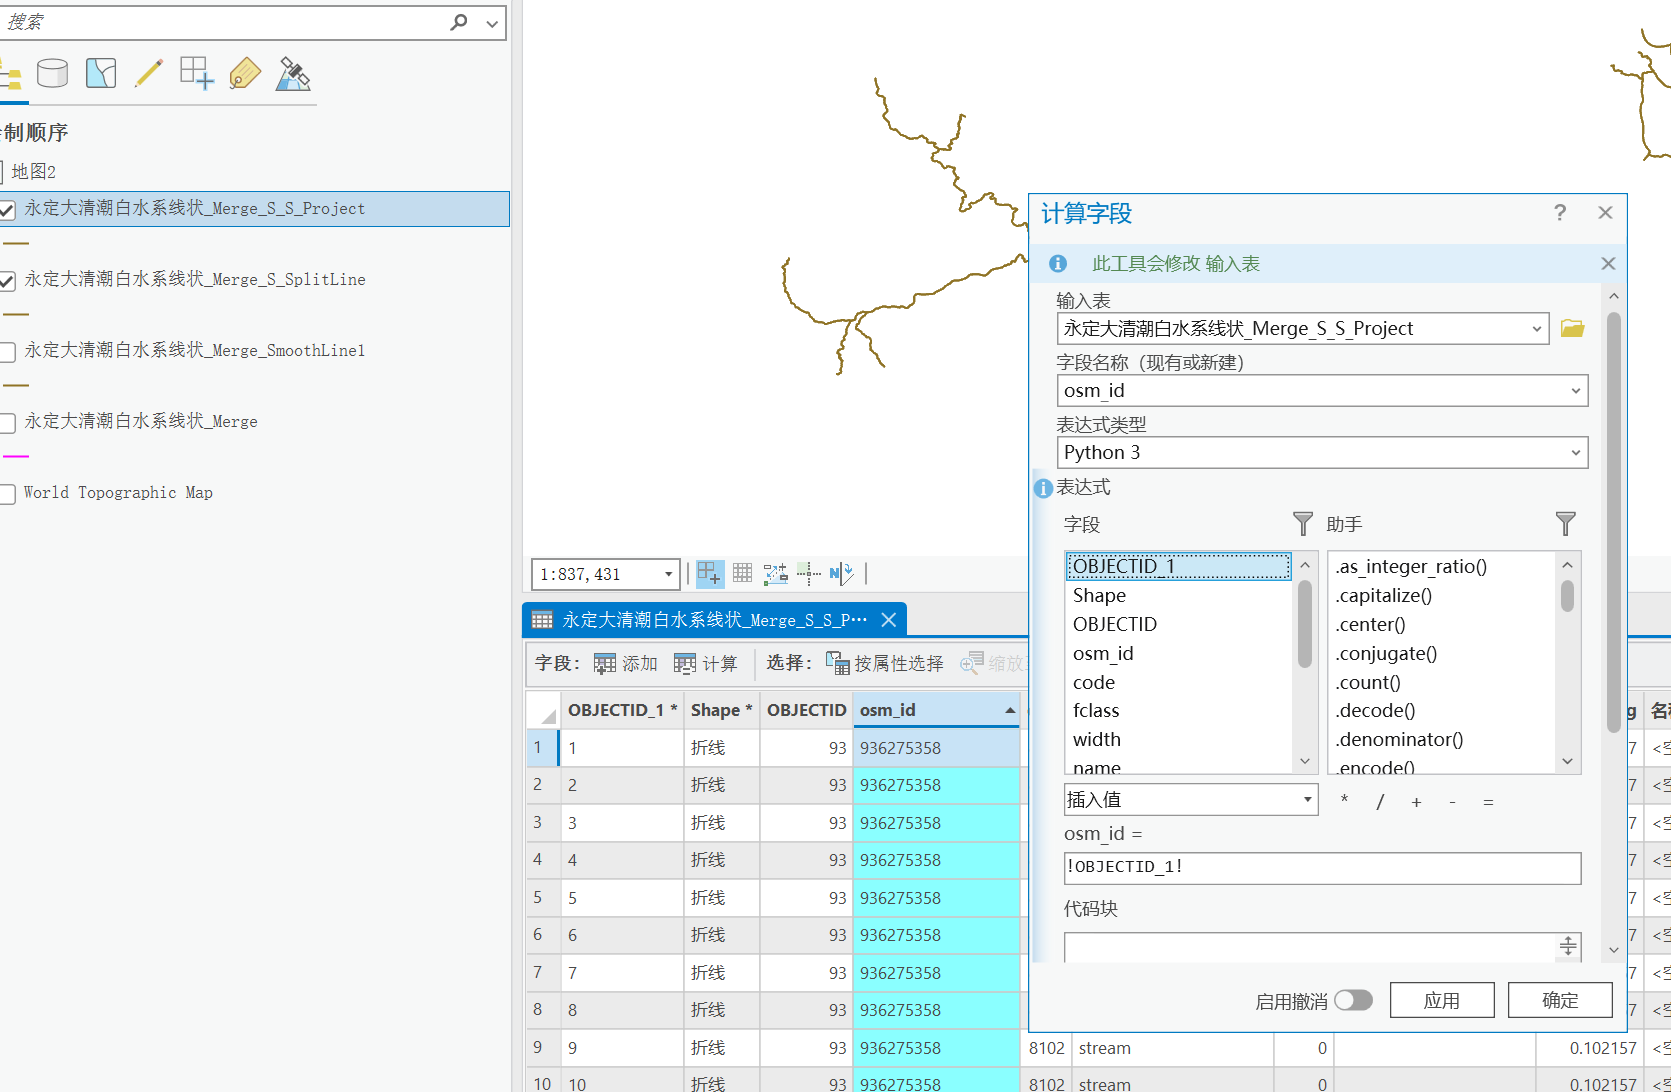The height and width of the screenshot is (1092, 1671).
Task: Switch to List By Selection view
Action: click(x=101, y=73)
